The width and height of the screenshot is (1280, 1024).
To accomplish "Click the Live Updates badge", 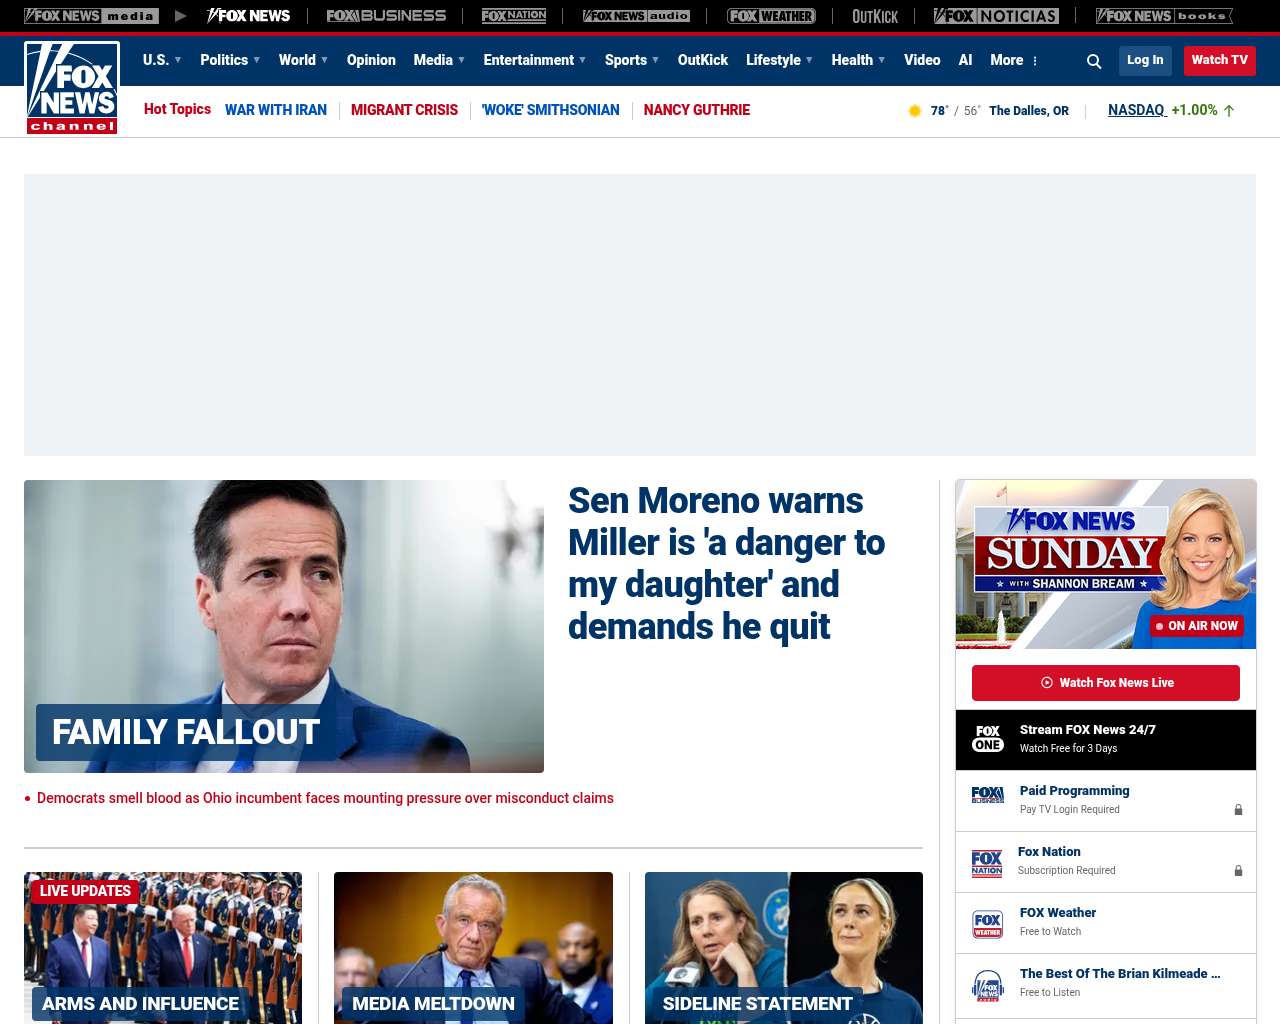I will point(85,891).
